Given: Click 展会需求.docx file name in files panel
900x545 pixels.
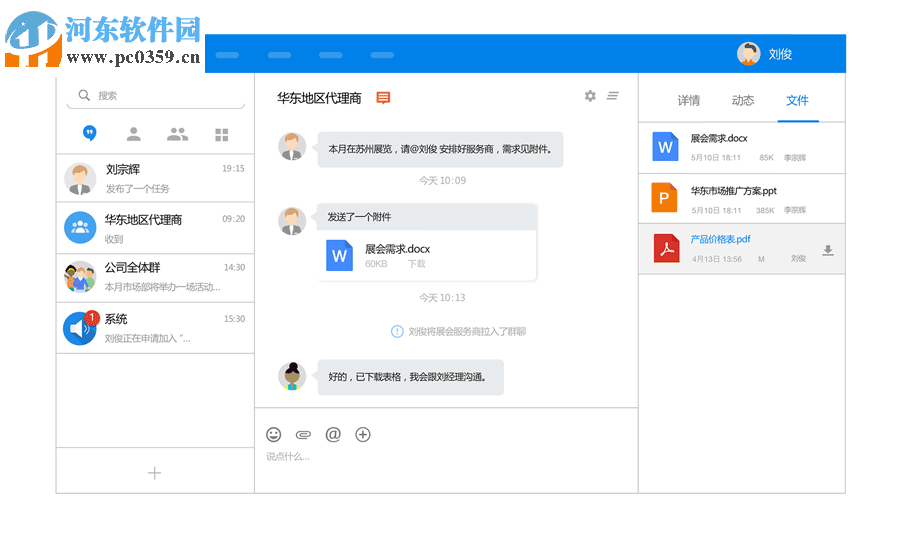Looking at the screenshot, I should (x=719, y=138).
